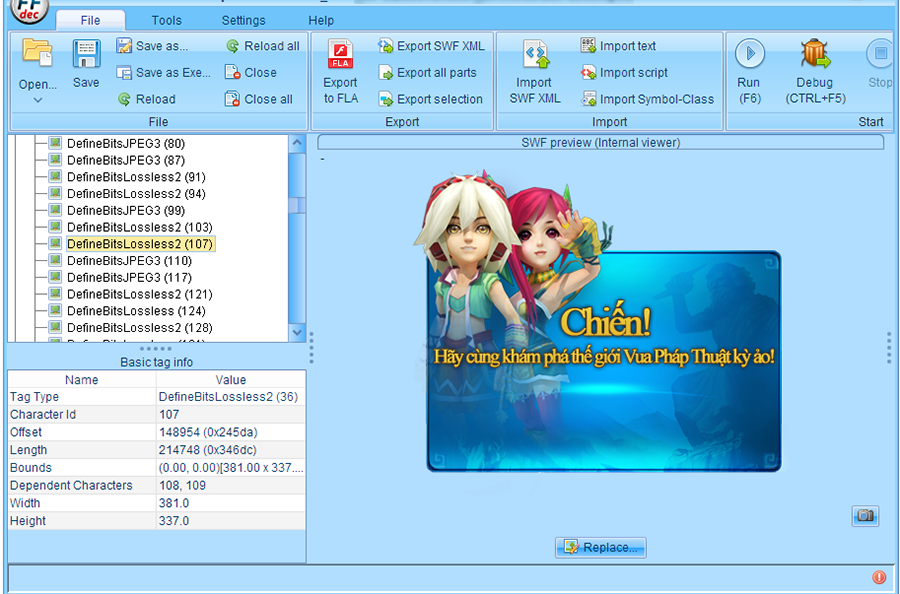The width and height of the screenshot is (900, 594).
Task: Click the SWF preview image
Action: pyautogui.click(x=597, y=321)
